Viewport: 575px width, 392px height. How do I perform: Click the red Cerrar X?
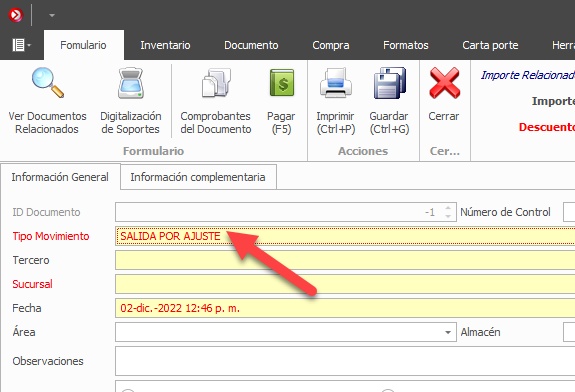444,83
